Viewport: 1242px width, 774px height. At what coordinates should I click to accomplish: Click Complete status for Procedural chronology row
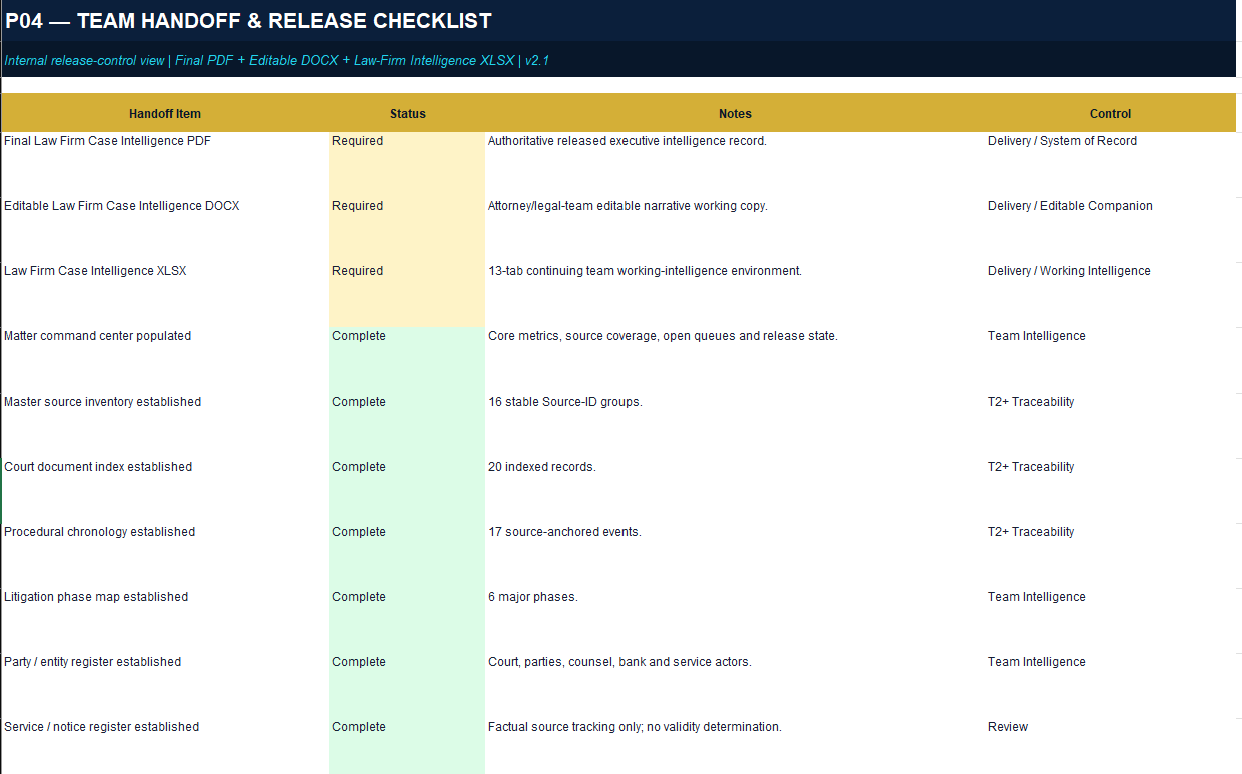click(x=407, y=556)
